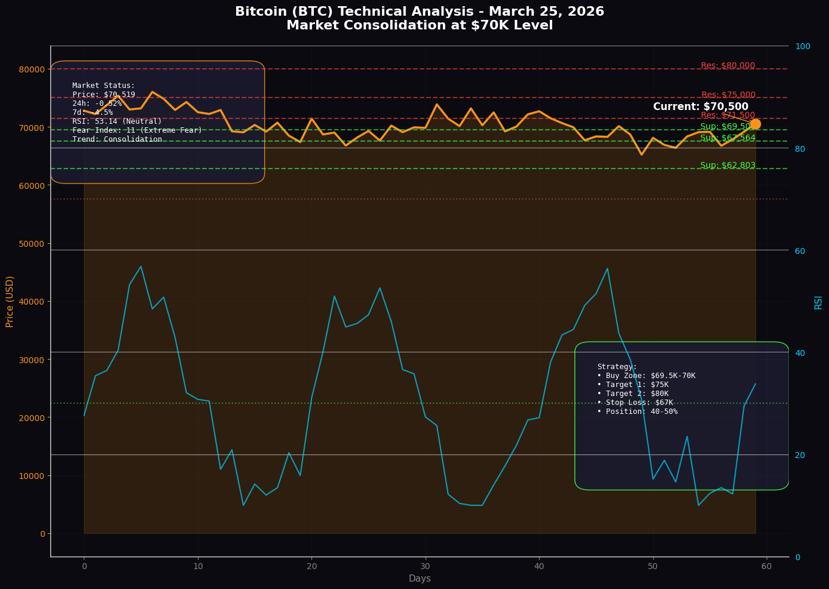Click the 'RSI' right axis label

point(818,302)
